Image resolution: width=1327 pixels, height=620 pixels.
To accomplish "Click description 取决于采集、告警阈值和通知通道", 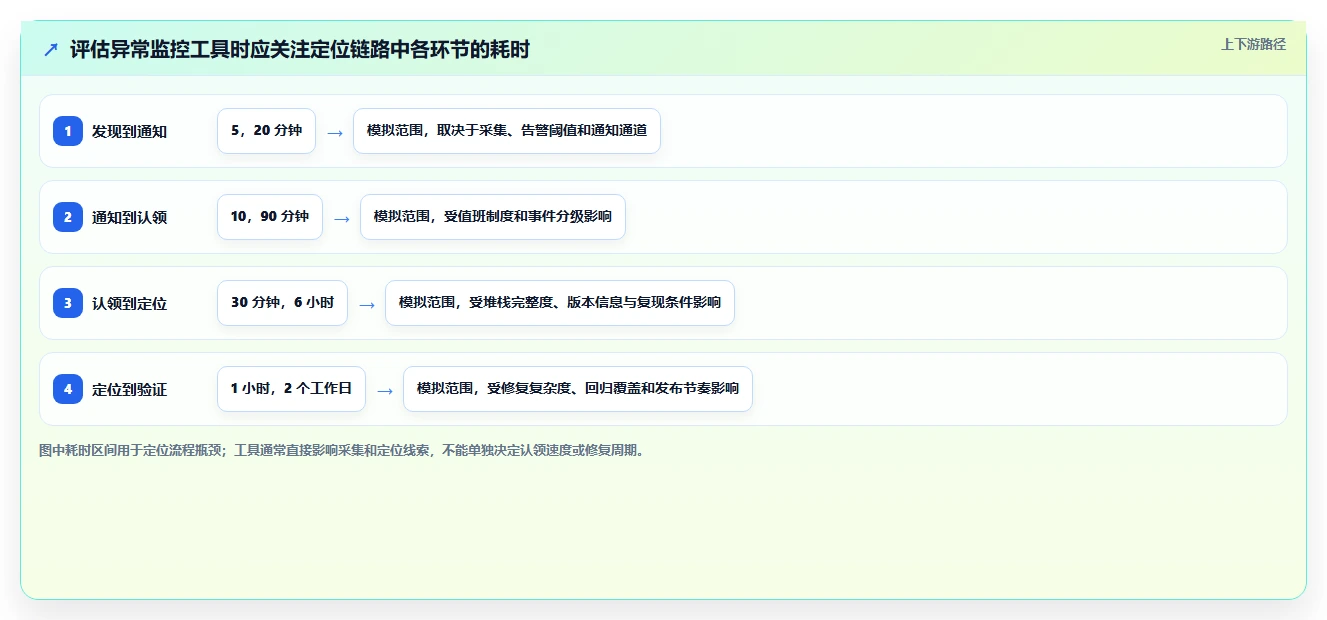I will [542, 131].
